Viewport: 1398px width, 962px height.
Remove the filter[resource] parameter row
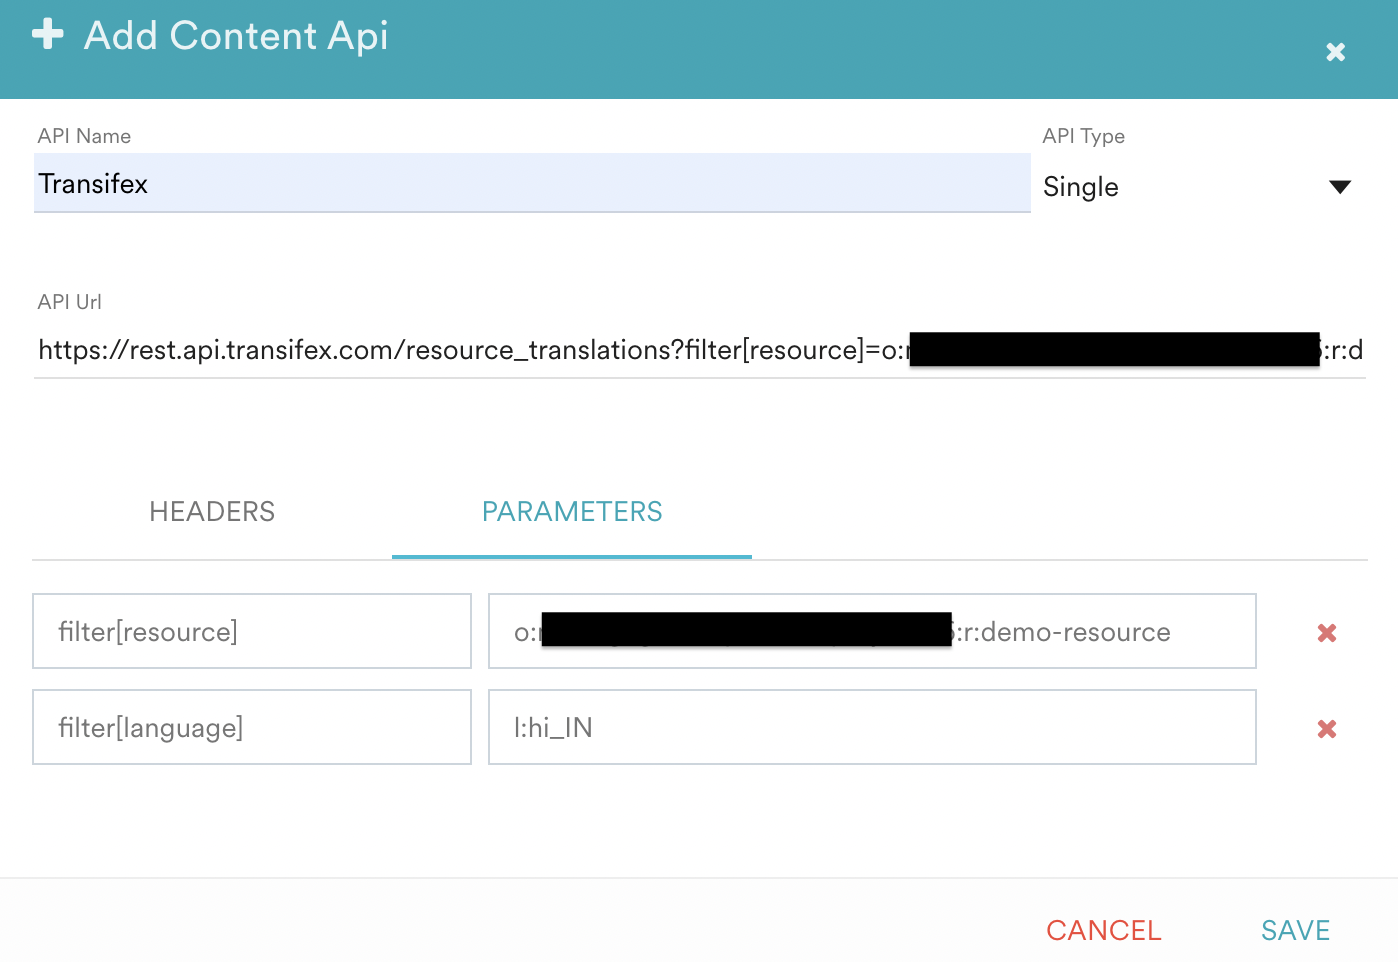coord(1327,632)
